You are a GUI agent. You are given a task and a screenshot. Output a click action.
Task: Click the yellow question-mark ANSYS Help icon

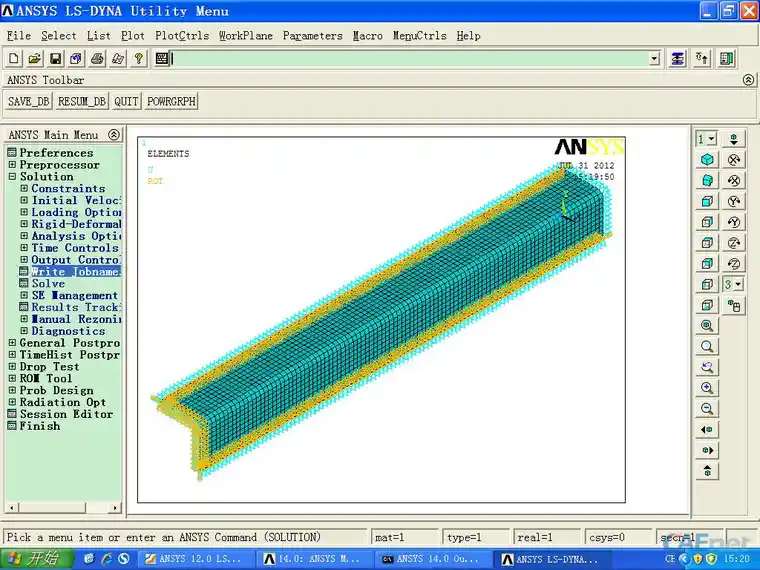click(x=139, y=59)
